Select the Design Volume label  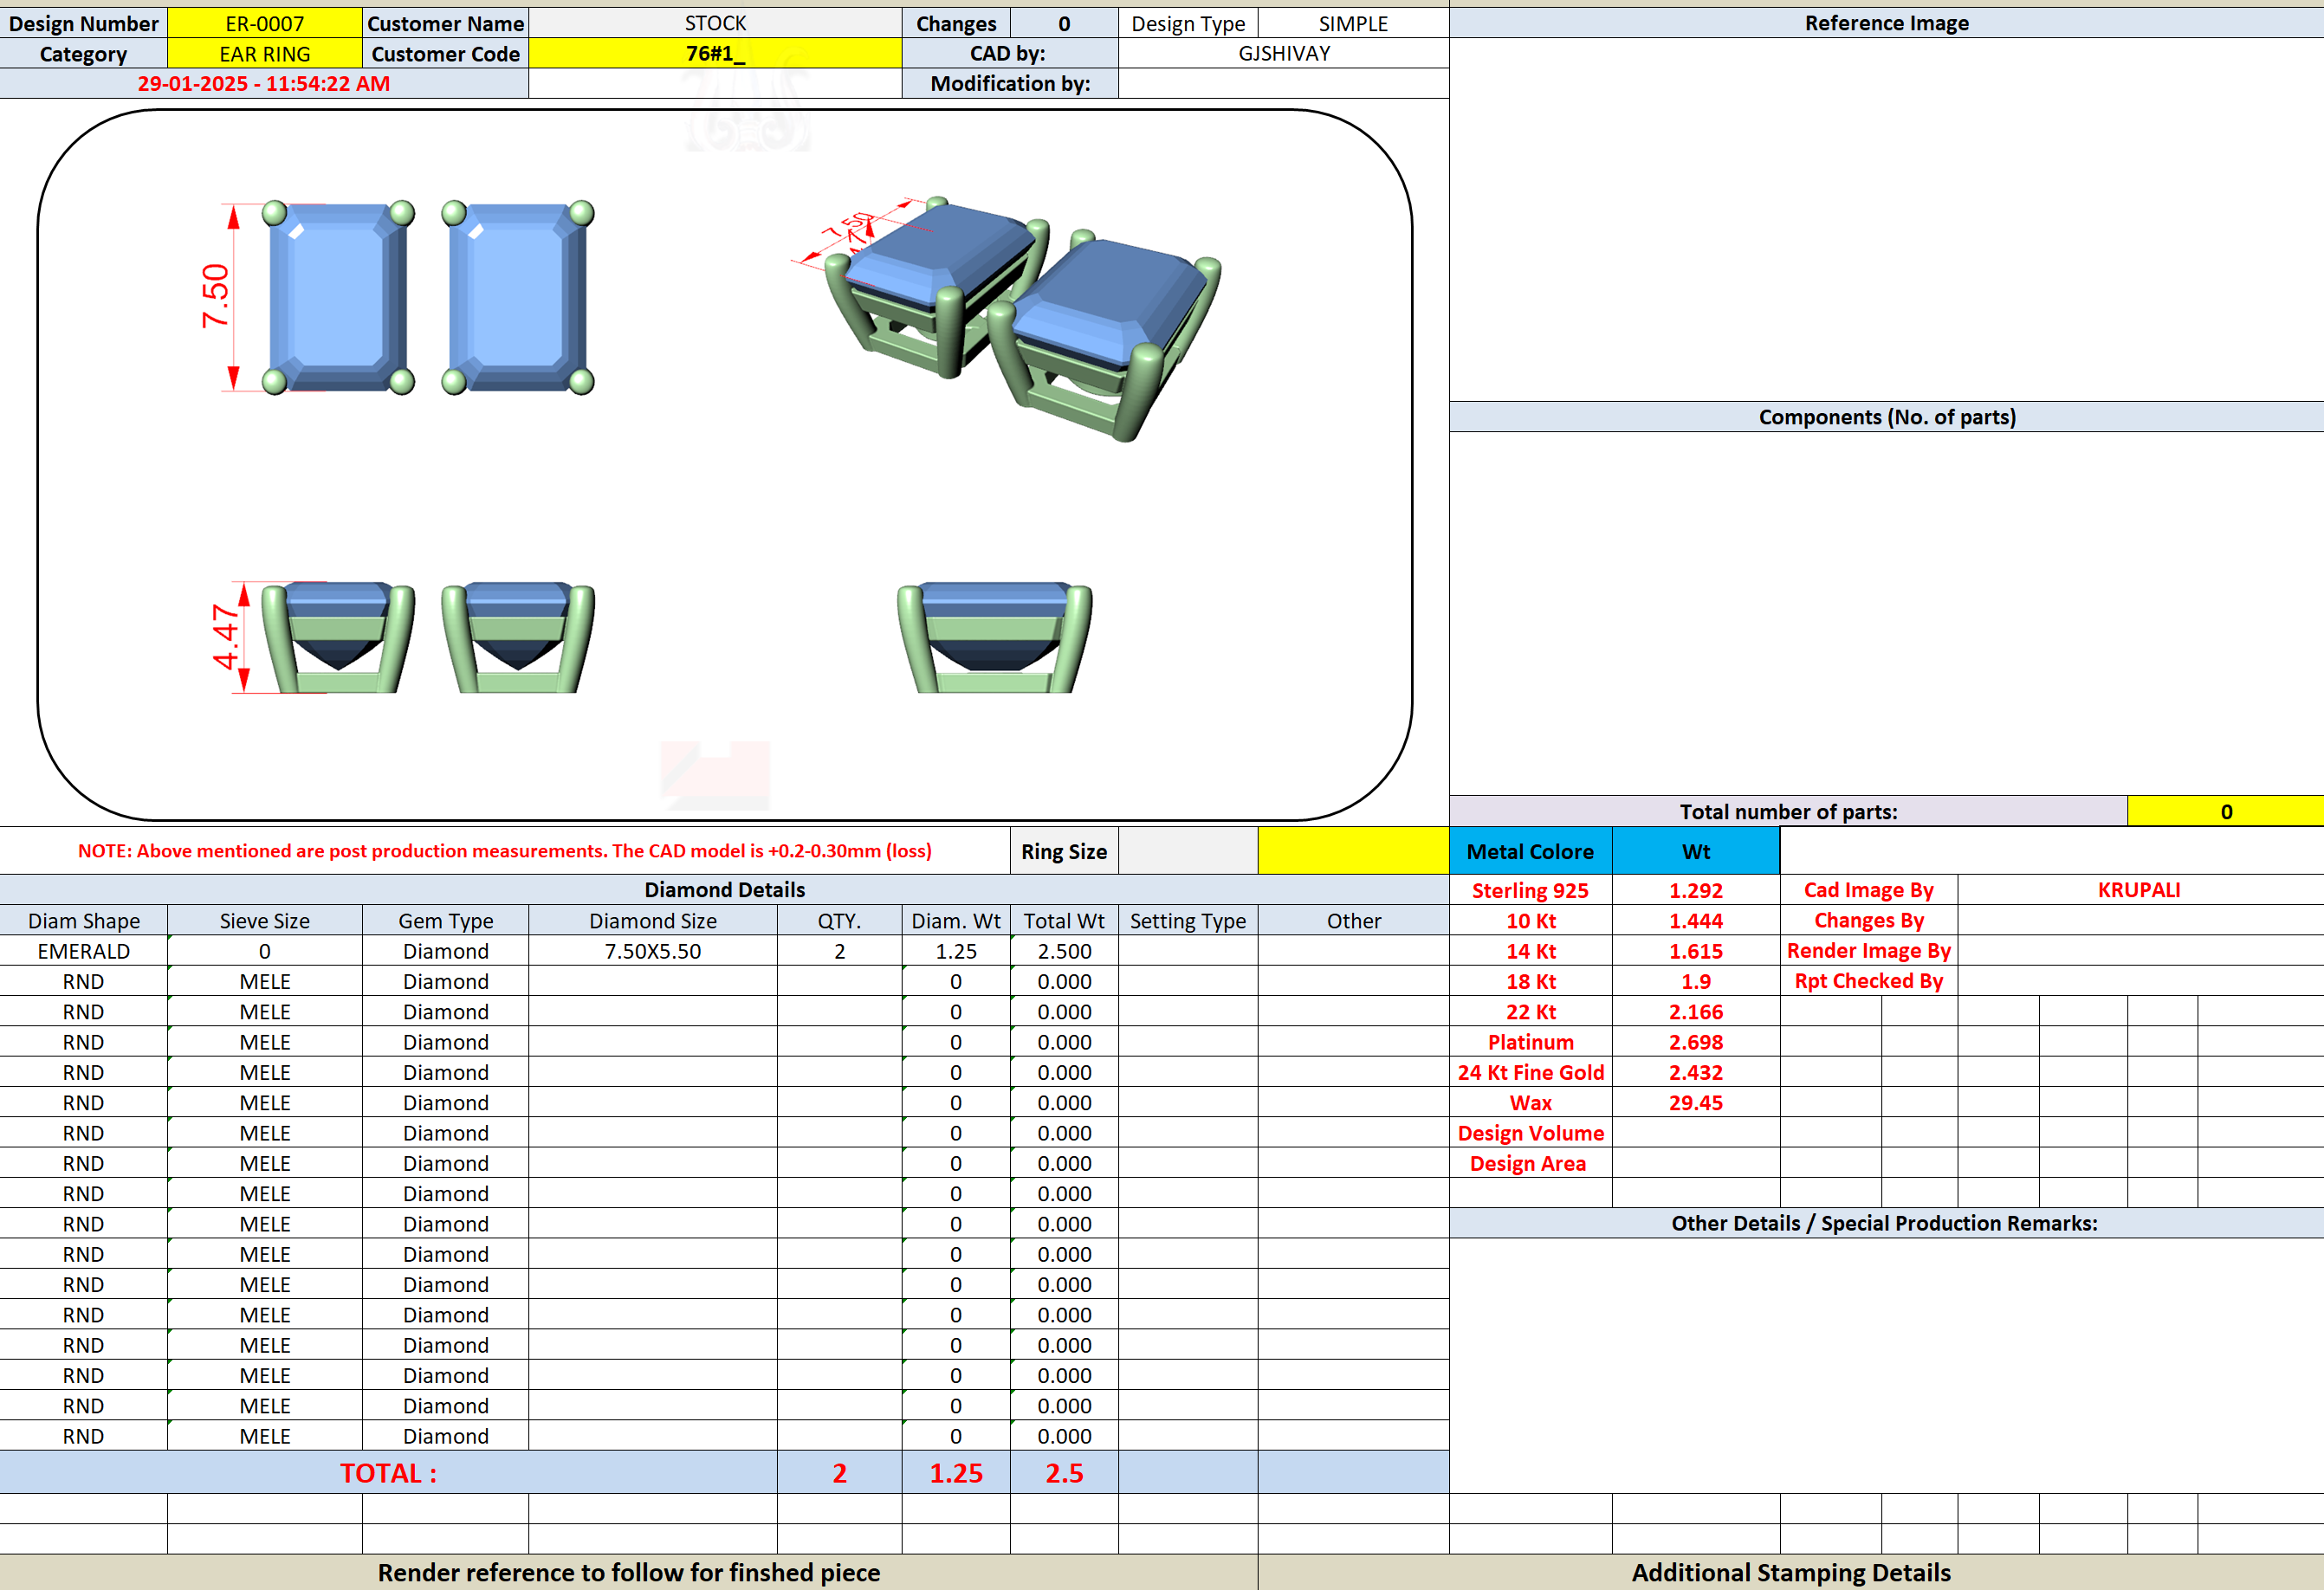(x=1530, y=1133)
